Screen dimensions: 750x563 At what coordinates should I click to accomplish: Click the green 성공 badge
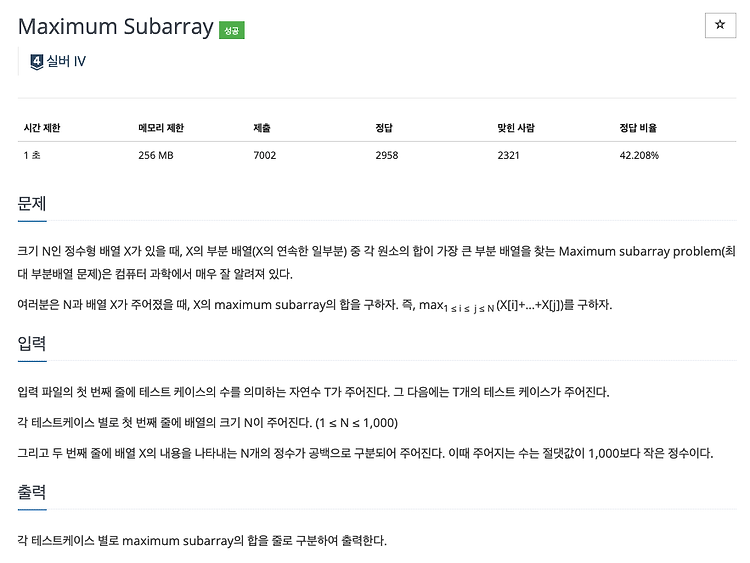[x=232, y=30]
